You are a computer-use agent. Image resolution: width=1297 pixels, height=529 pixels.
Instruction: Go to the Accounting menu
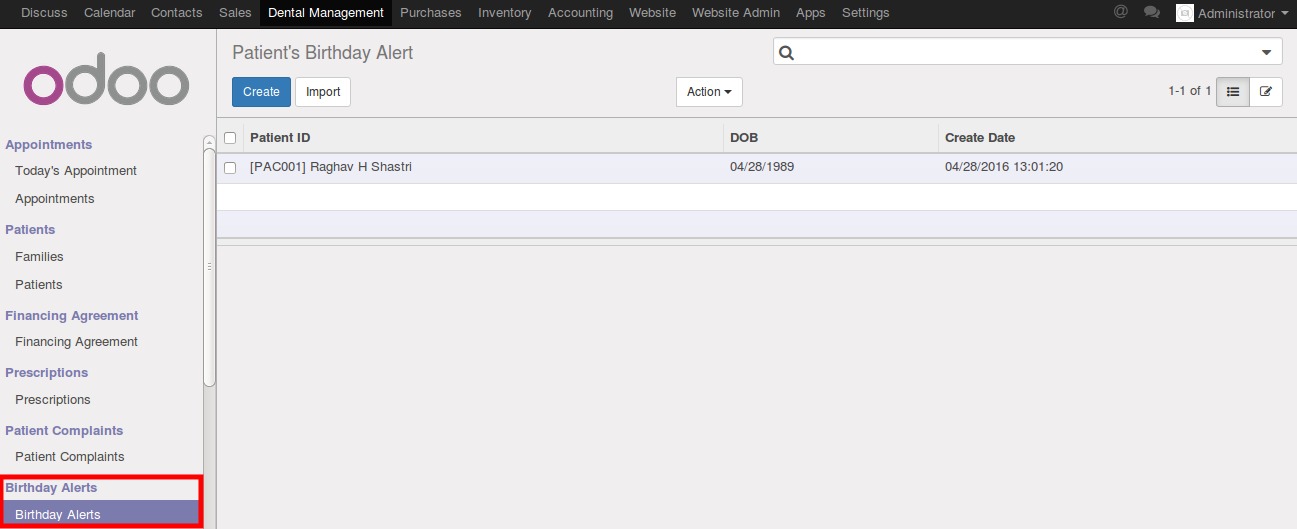pos(580,13)
